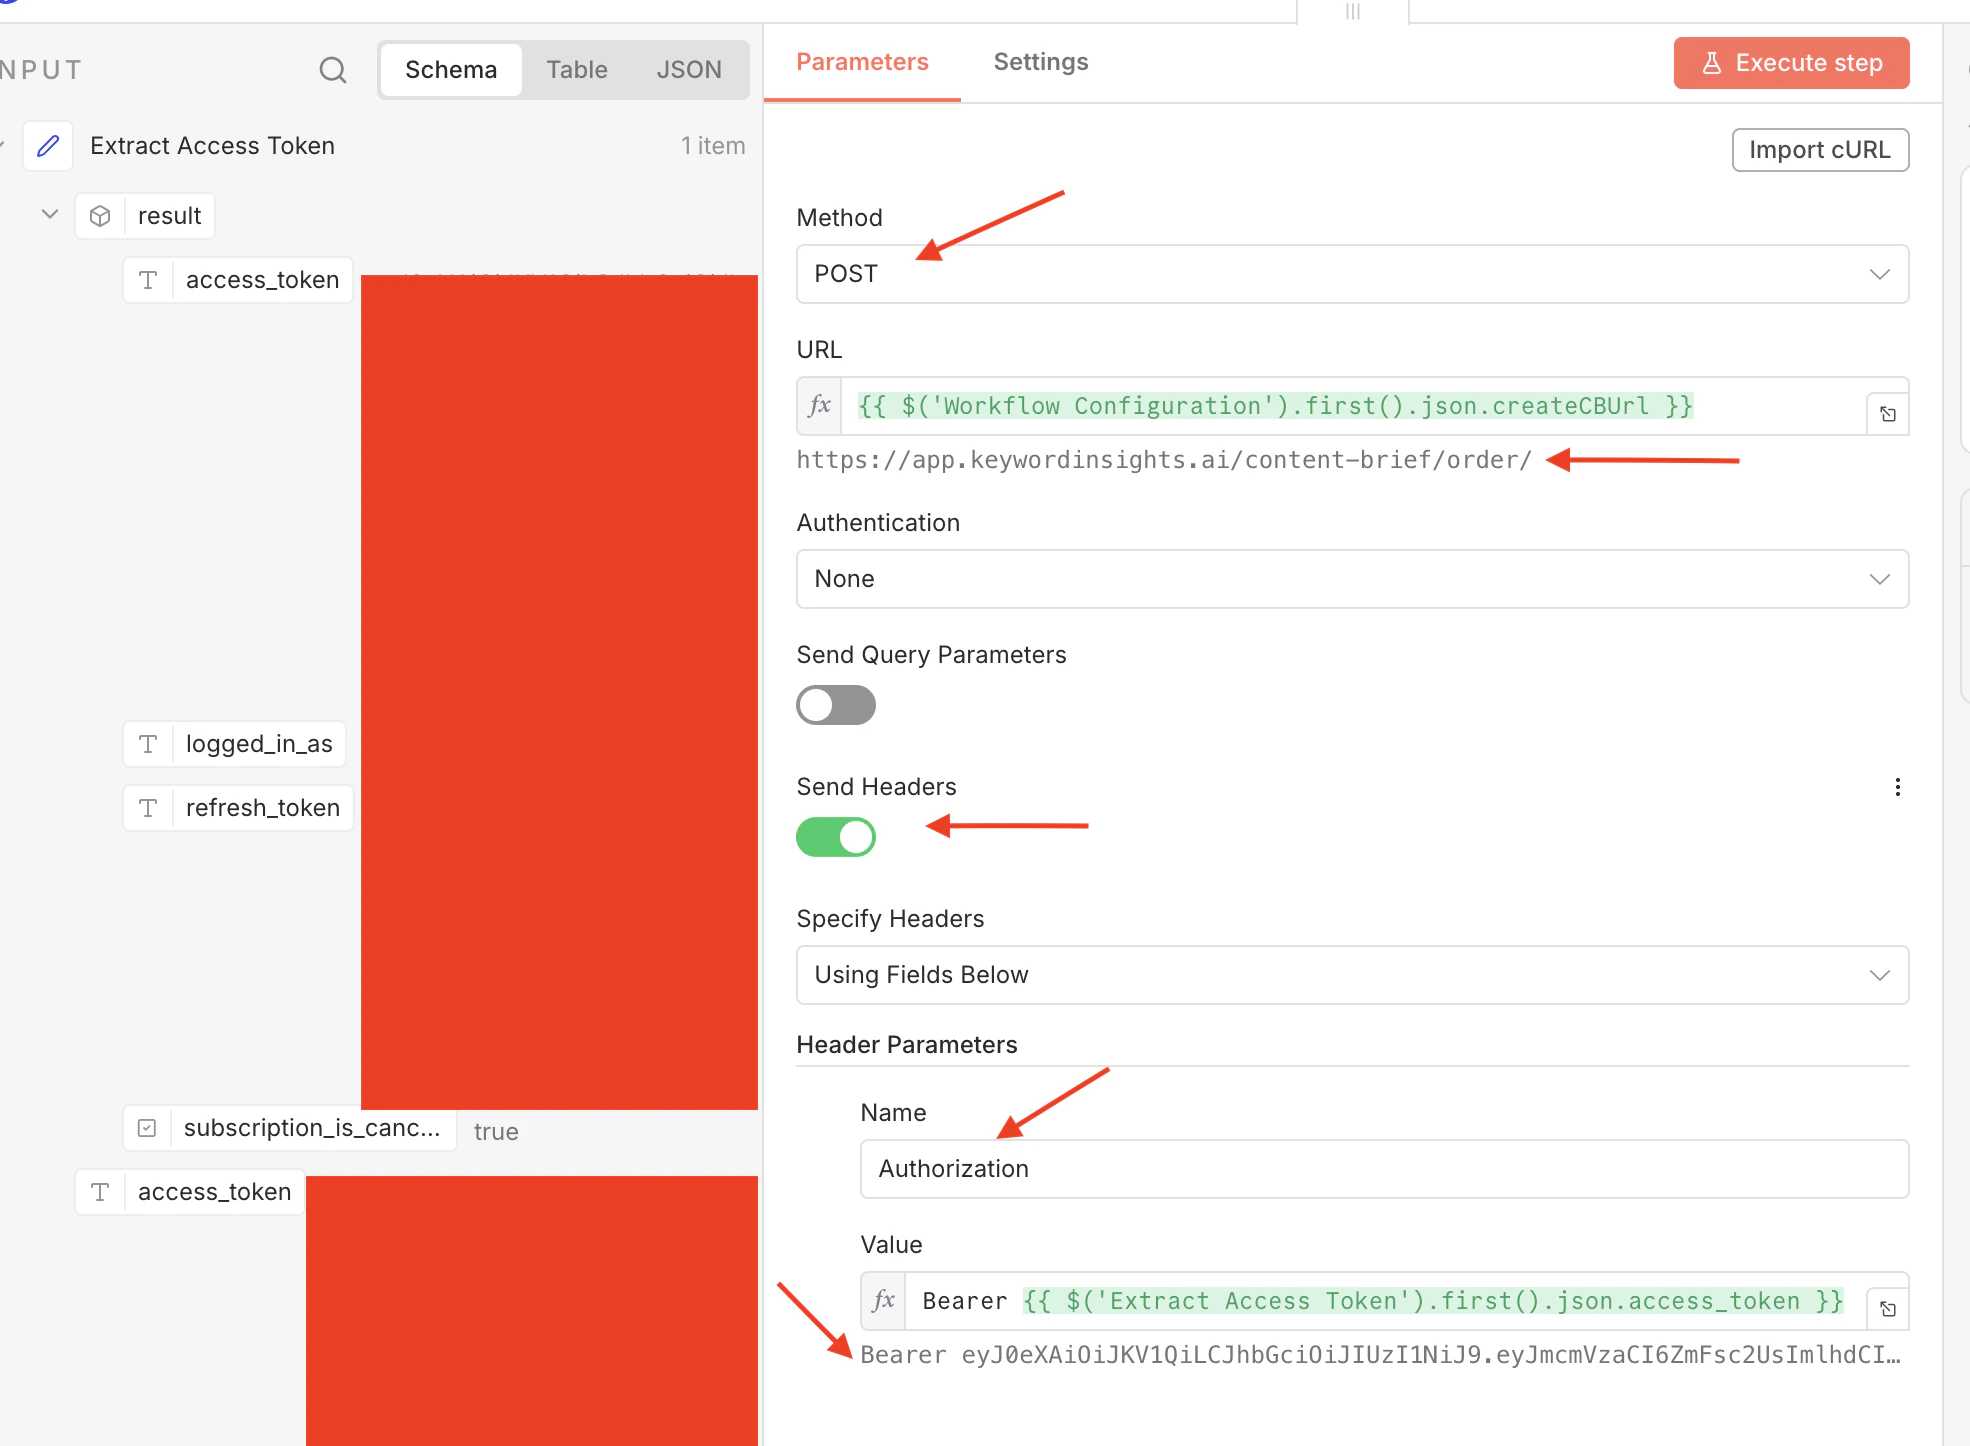This screenshot has height=1446, width=1970.
Task: Click the pencil icon beside Extract Access Token
Action: [47, 146]
